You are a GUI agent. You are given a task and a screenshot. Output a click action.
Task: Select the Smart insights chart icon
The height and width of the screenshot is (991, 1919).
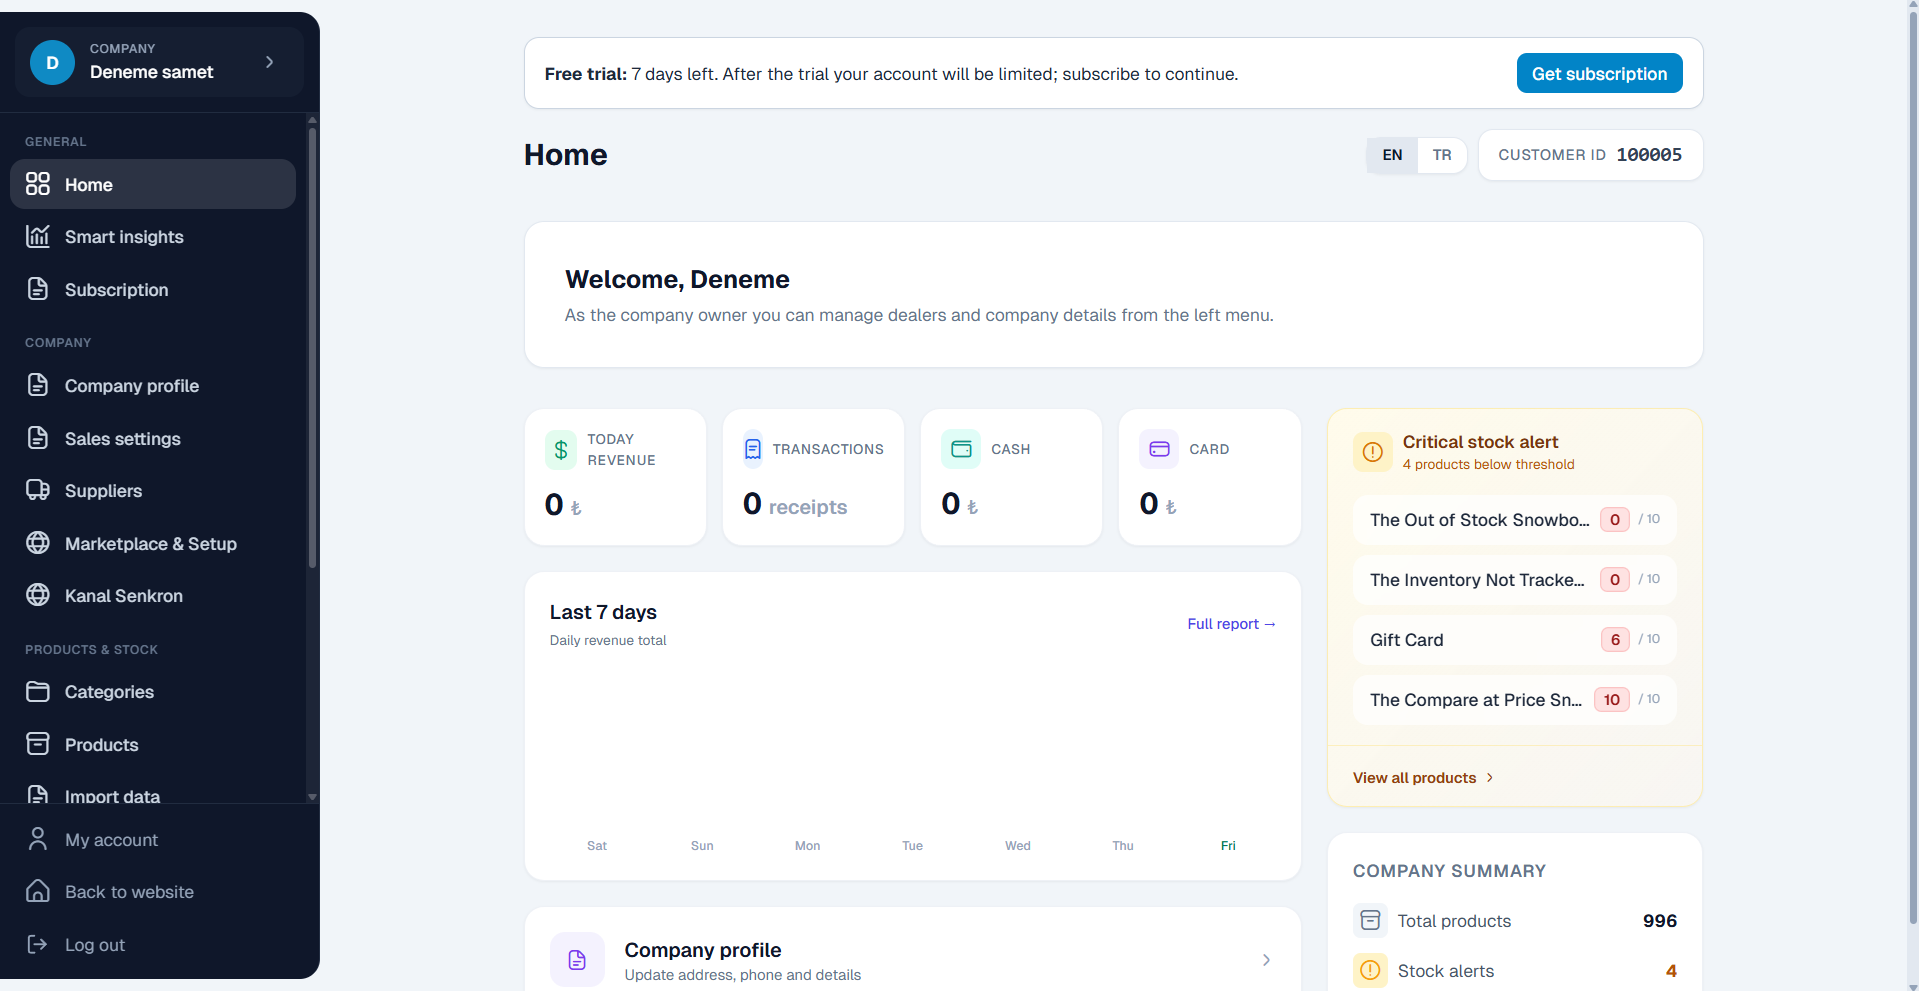(x=38, y=236)
